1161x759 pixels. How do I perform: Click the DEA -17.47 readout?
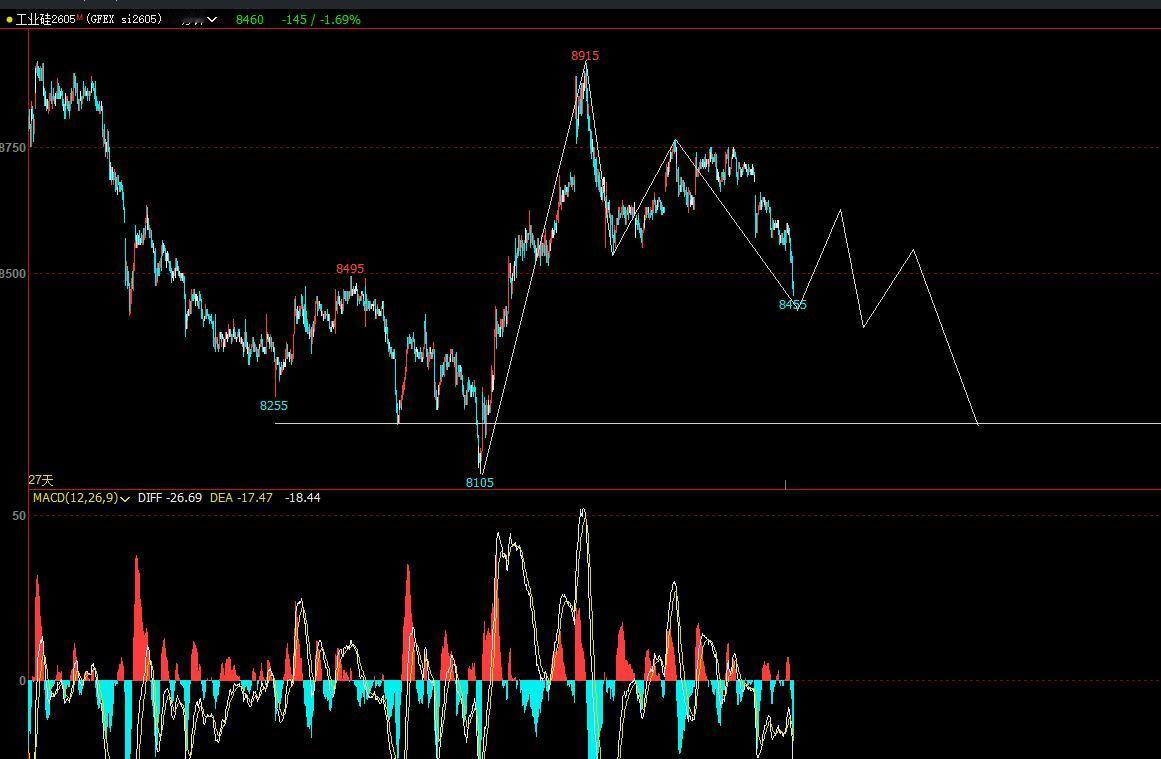point(241,498)
